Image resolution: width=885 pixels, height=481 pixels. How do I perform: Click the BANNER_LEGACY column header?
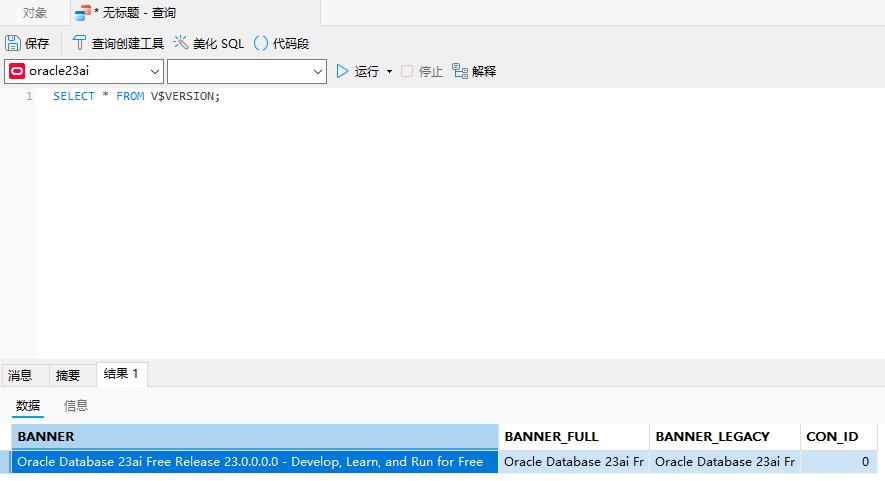(725, 437)
